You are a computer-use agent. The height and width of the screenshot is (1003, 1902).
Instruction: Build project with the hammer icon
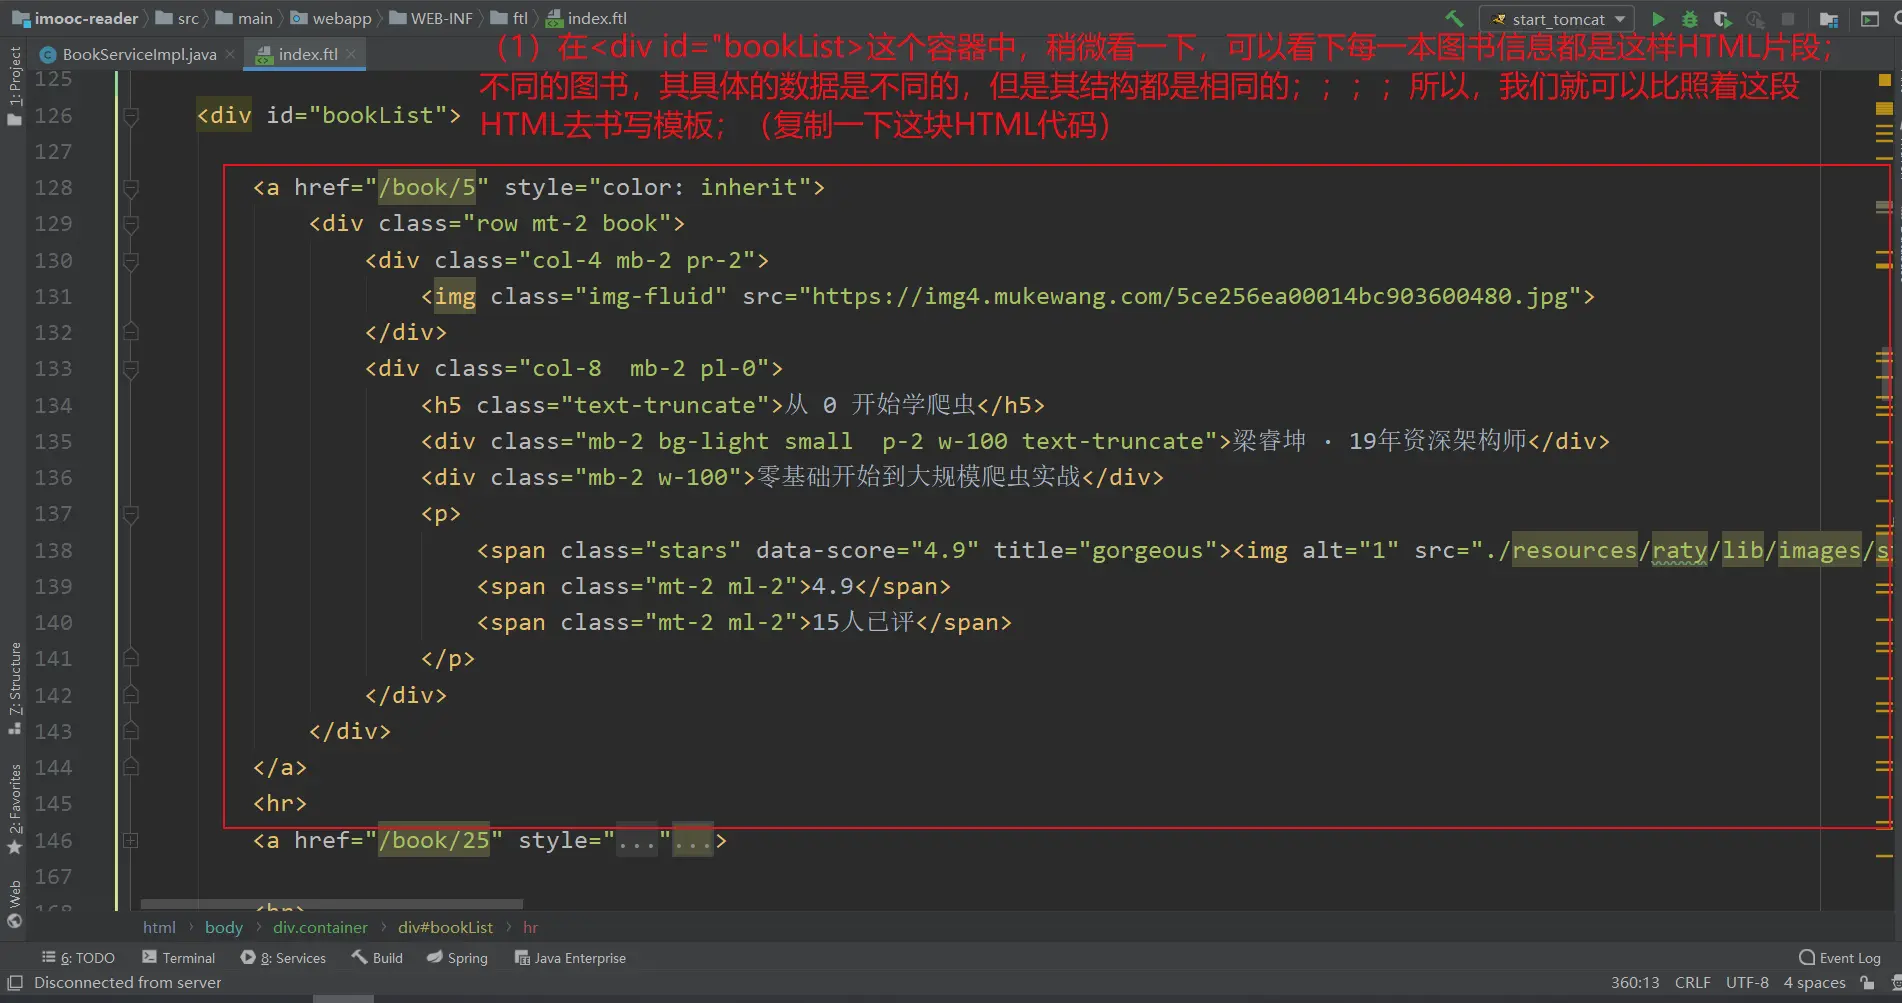click(1454, 19)
